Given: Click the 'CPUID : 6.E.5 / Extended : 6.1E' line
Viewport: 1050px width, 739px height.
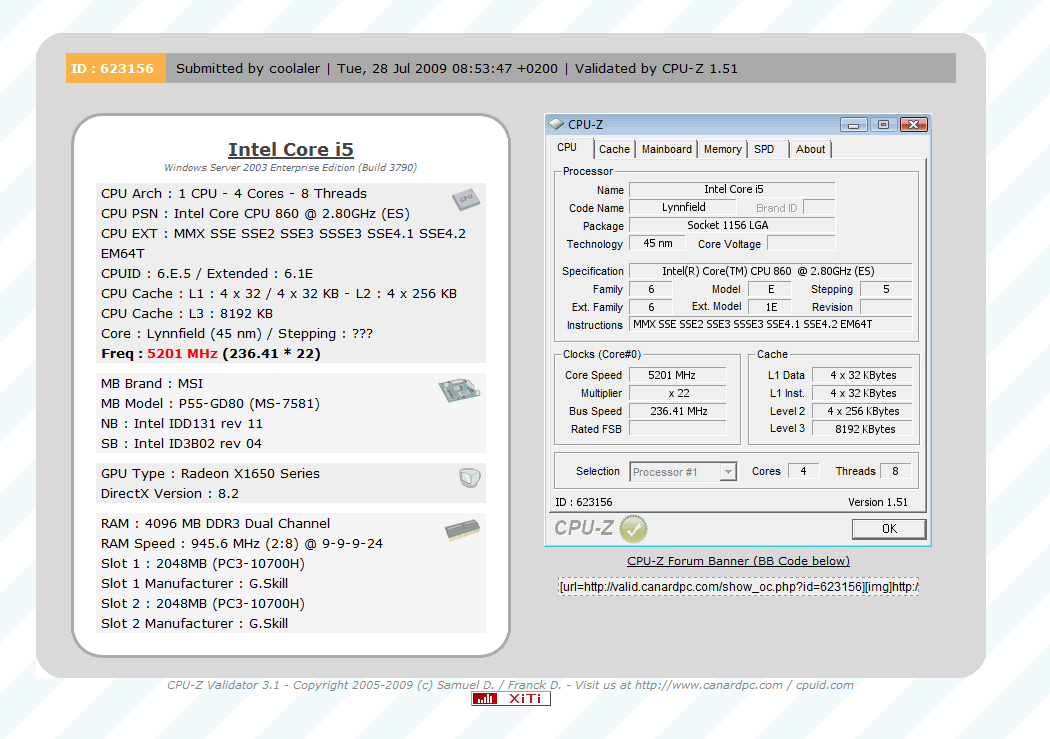Looking at the screenshot, I should (x=207, y=273).
